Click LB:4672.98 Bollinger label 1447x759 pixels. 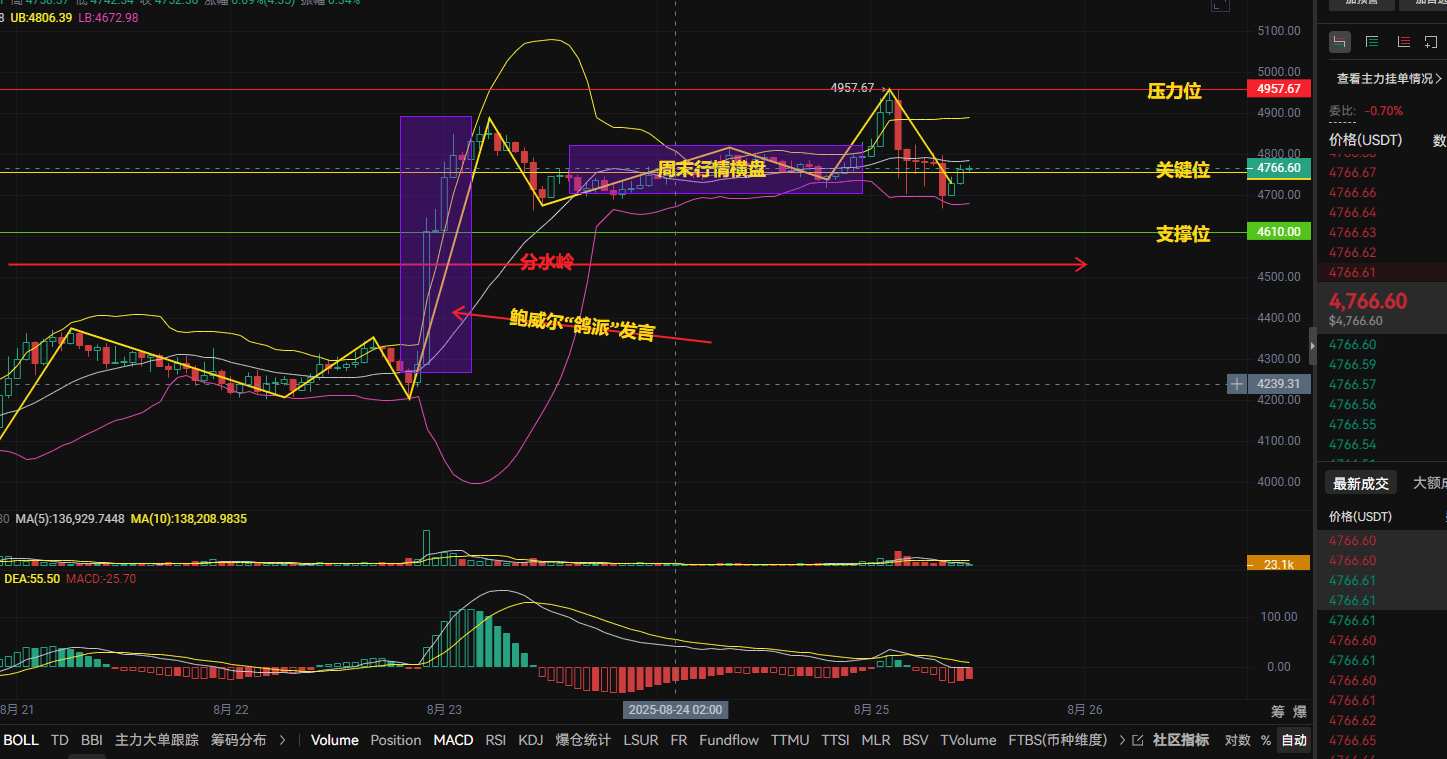pyautogui.click(x=107, y=18)
